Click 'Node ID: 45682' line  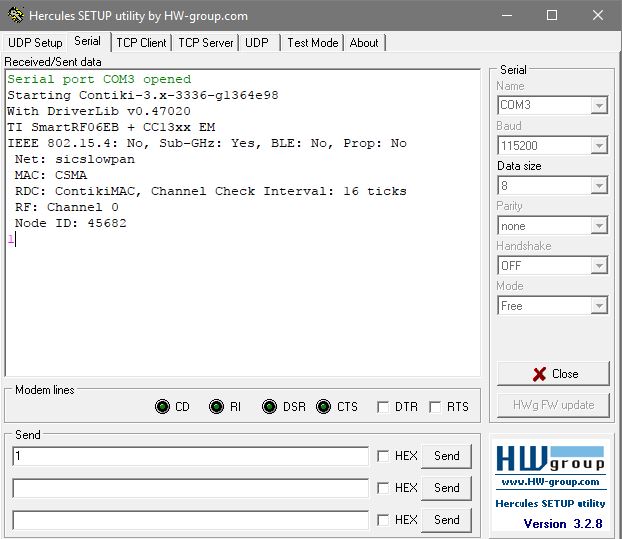71,223
